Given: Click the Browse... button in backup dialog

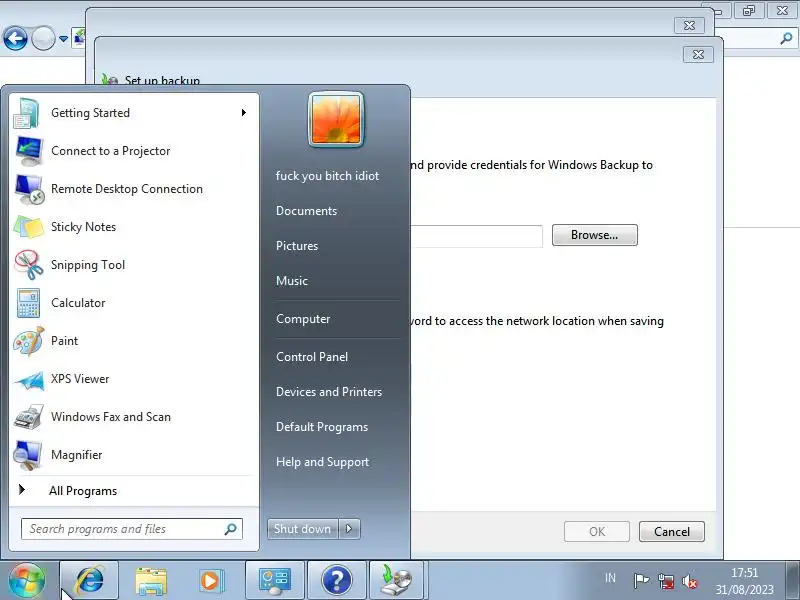Looking at the screenshot, I should pyautogui.click(x=594, y=235).
